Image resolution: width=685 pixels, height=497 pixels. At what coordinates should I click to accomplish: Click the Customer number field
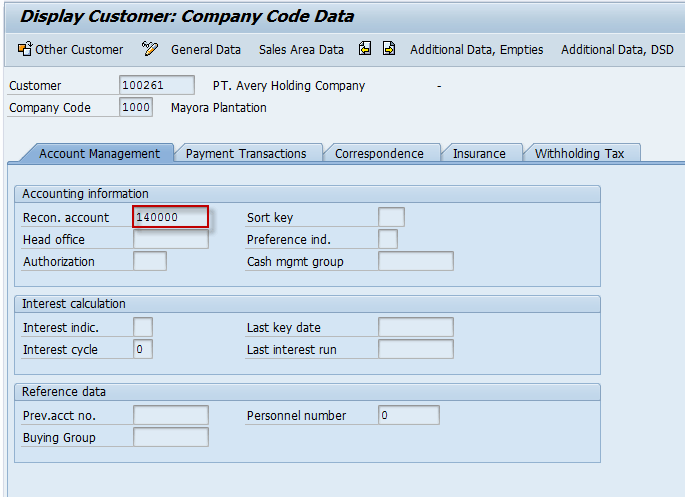(157, 85)
